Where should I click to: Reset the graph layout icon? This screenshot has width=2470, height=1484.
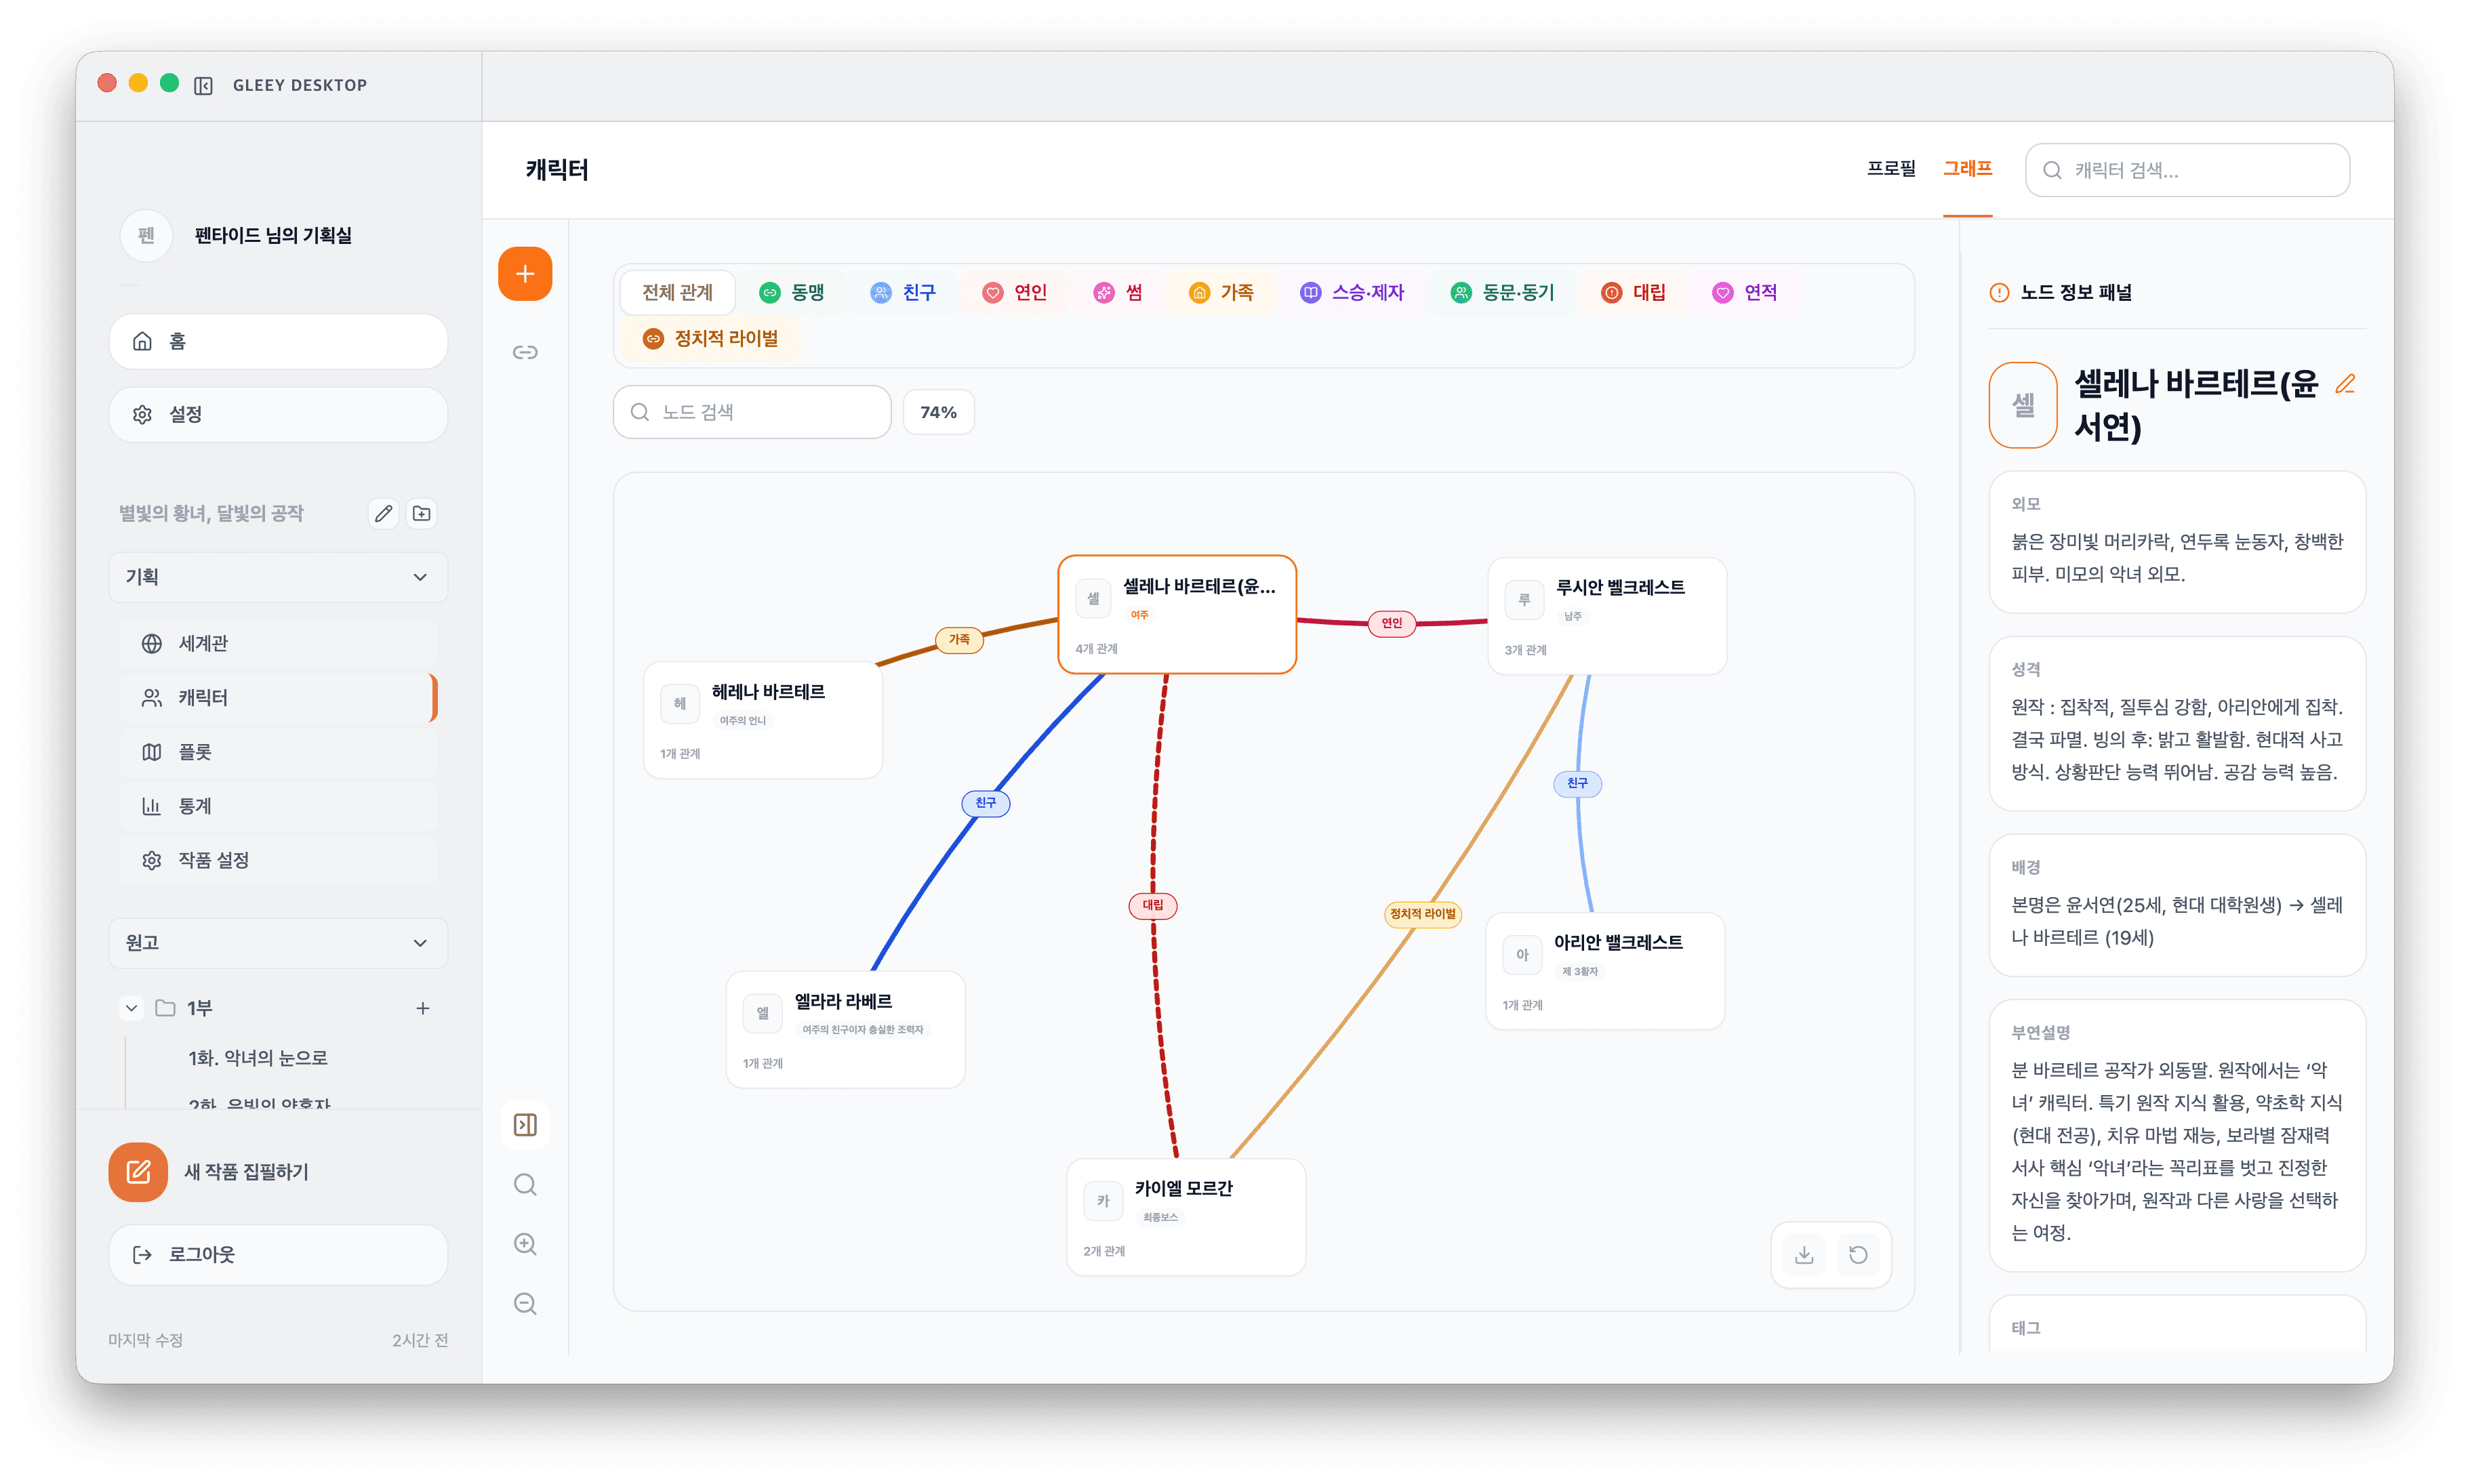pyautogui.click(x=1858, y=1255)
